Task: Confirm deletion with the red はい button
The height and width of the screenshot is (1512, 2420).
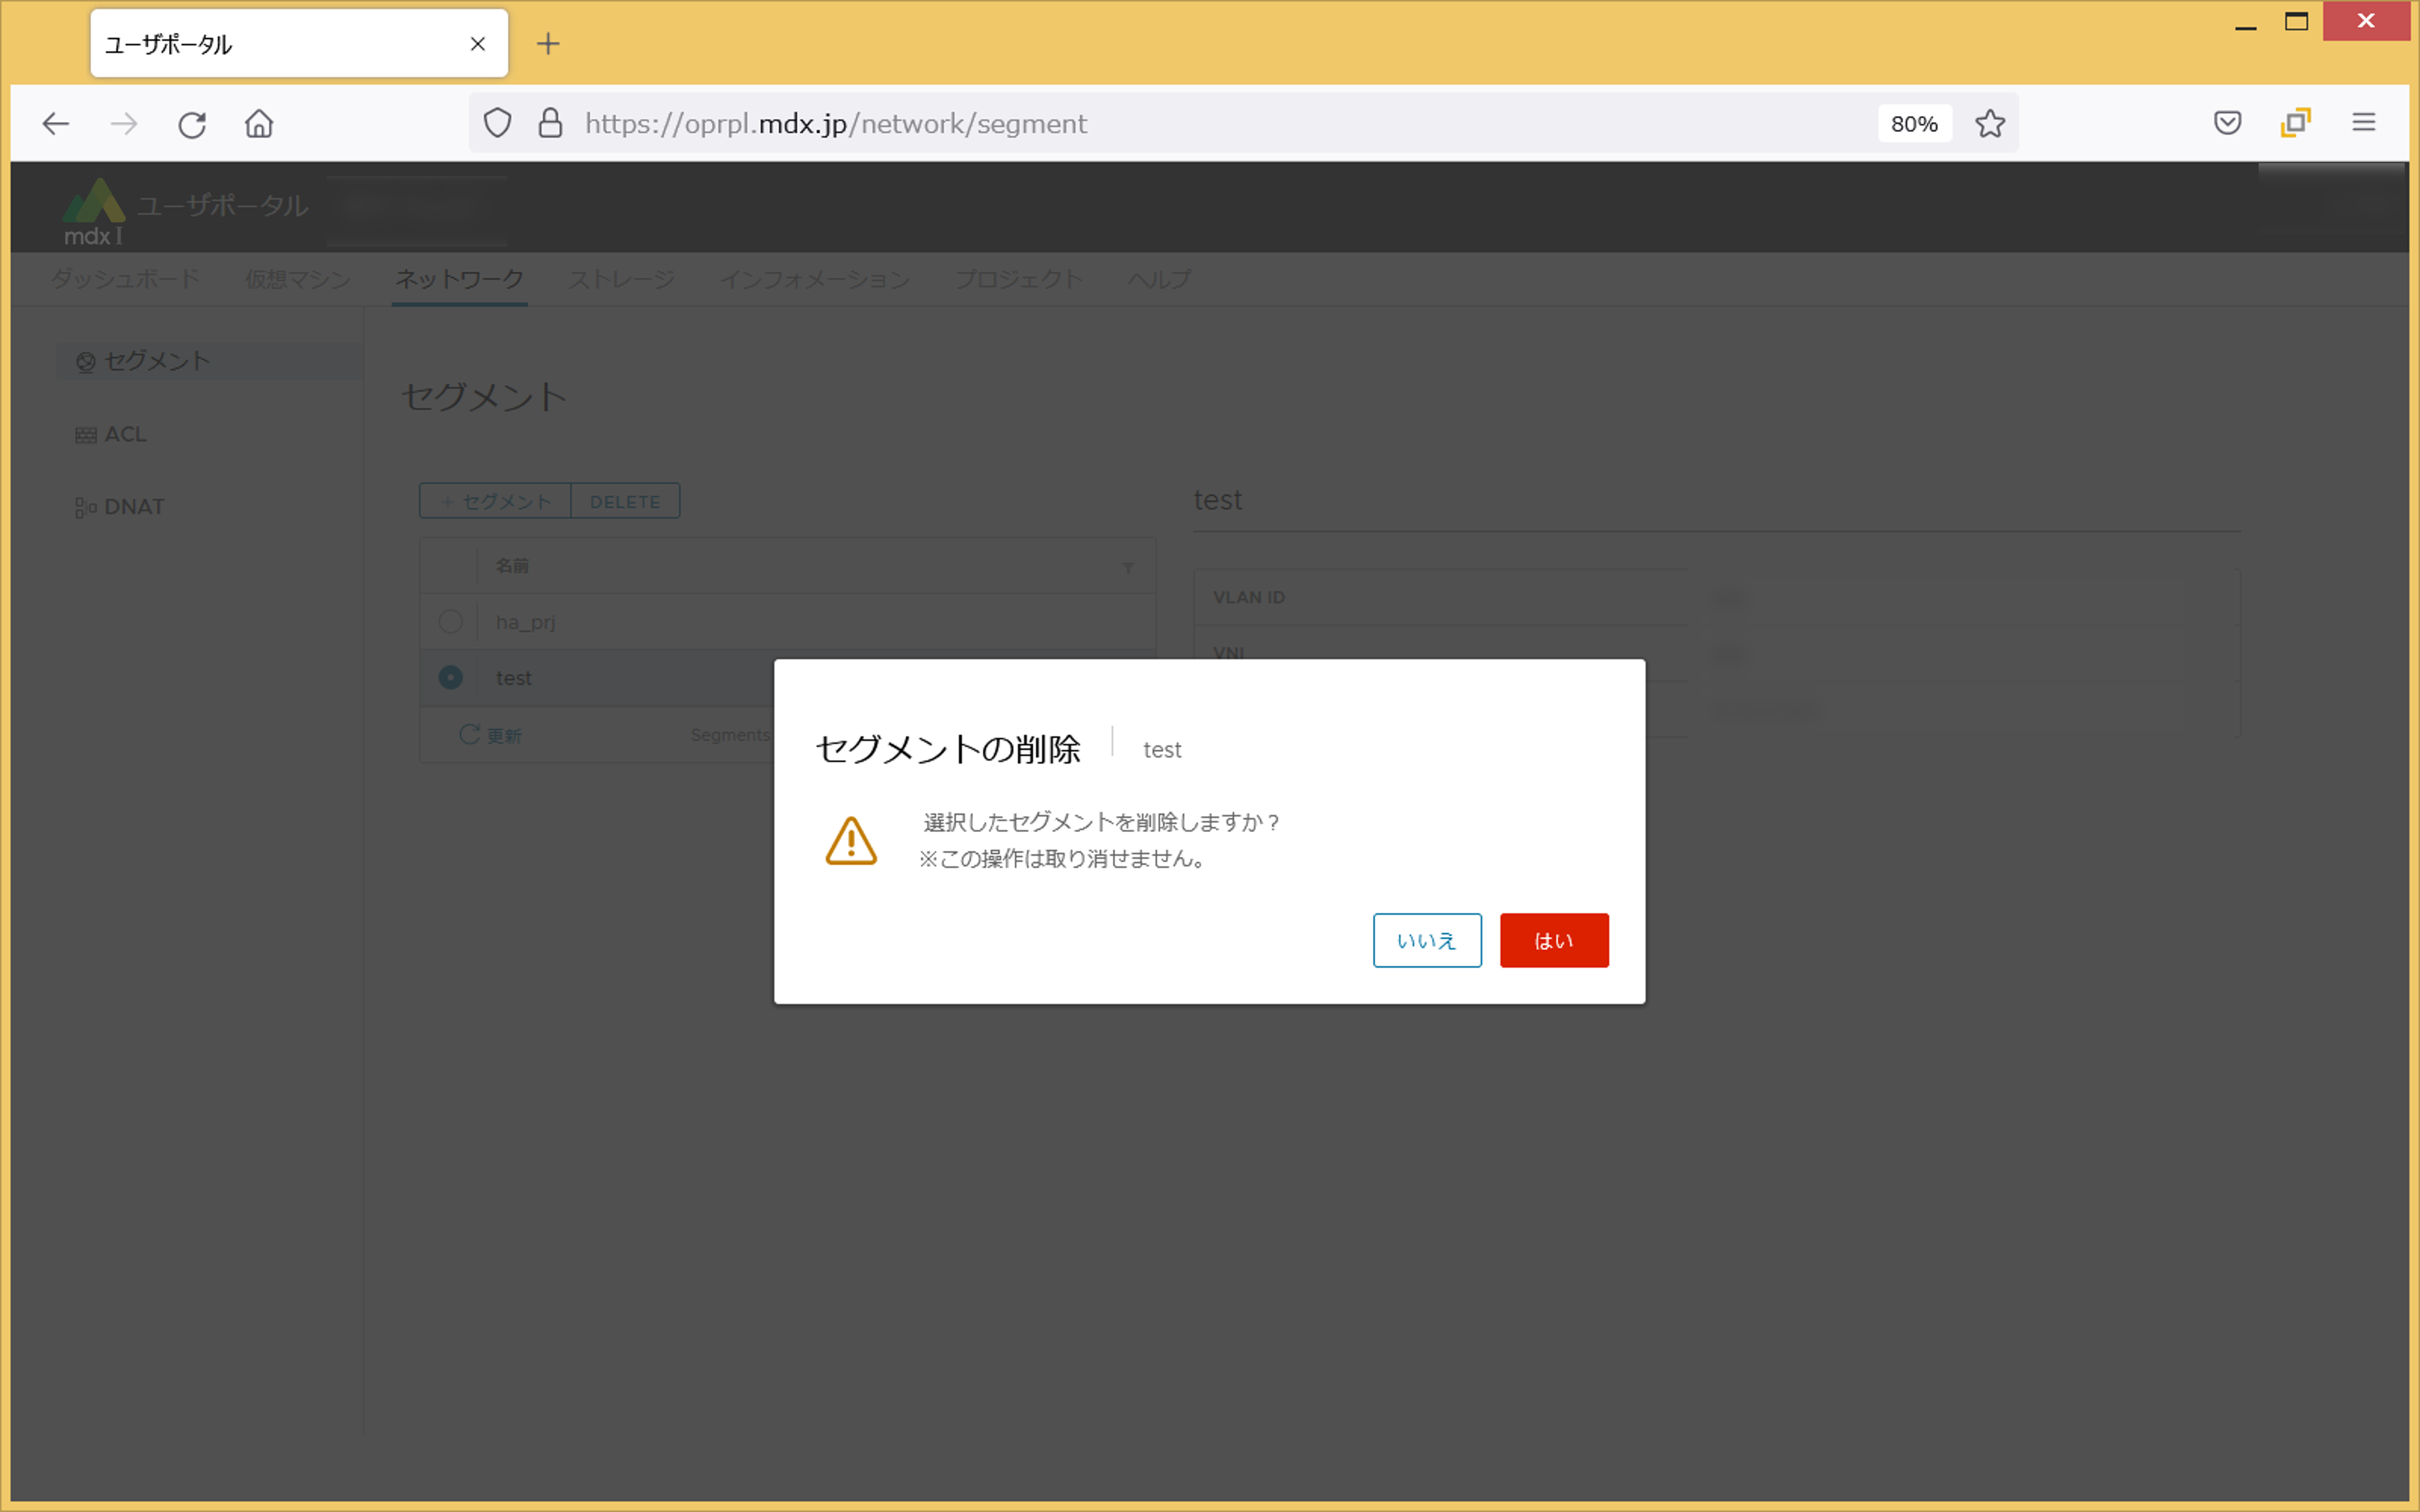Action: click(1553, 940)
